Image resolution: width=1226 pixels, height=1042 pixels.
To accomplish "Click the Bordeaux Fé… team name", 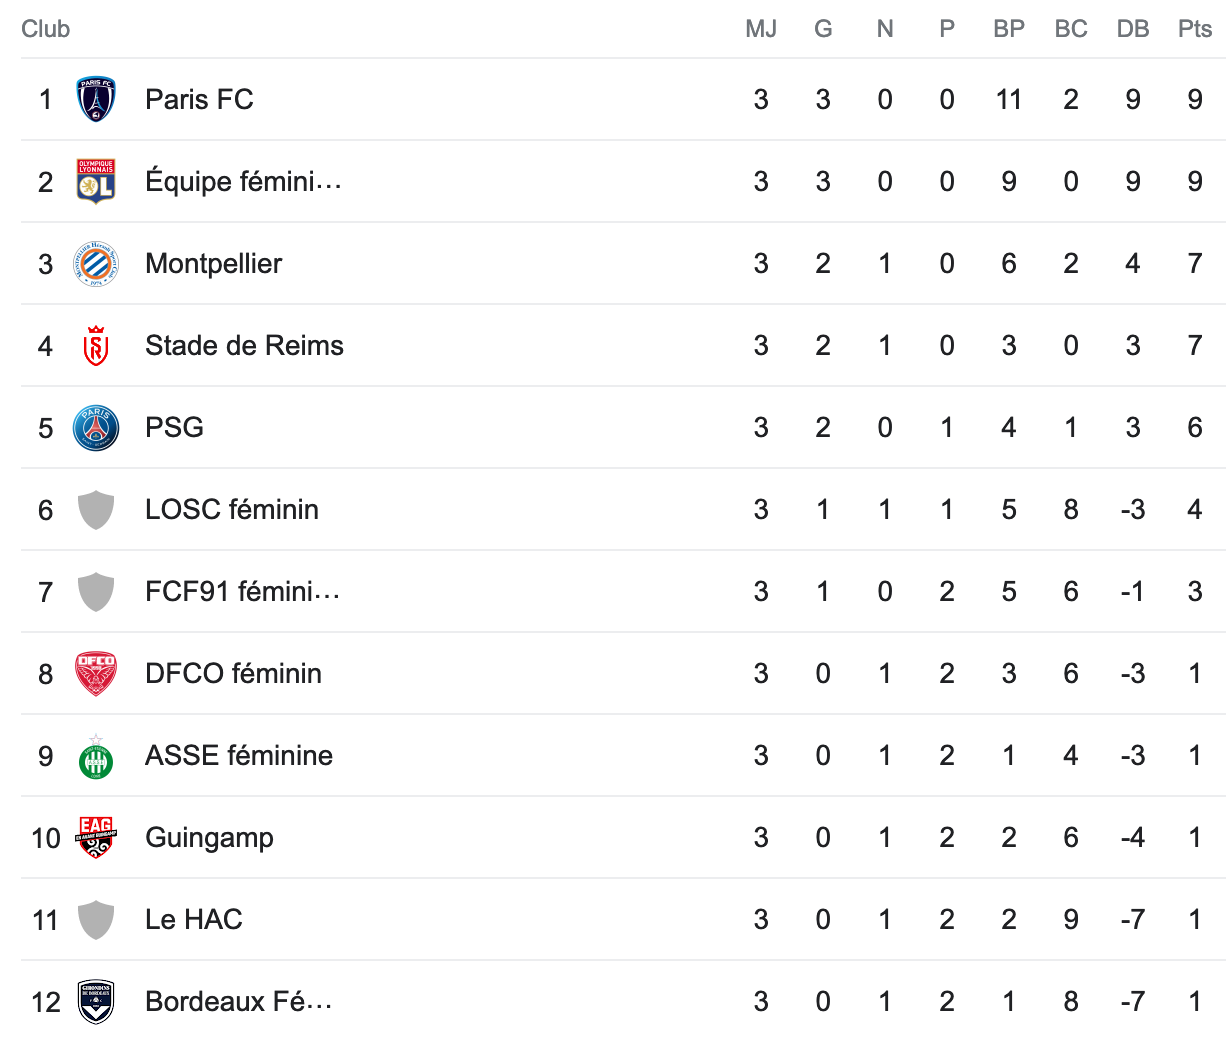I will 238,1002.
